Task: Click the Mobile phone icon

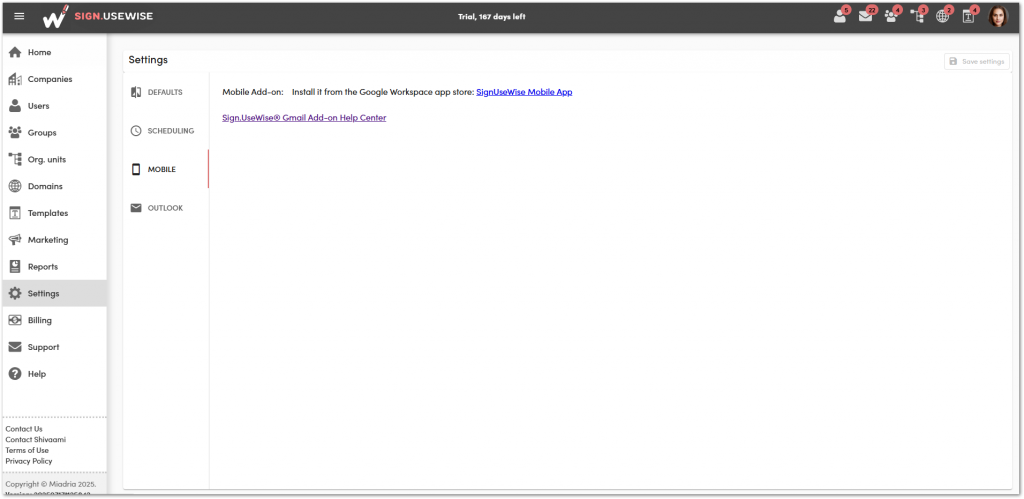Action: (x=136, y=169)
